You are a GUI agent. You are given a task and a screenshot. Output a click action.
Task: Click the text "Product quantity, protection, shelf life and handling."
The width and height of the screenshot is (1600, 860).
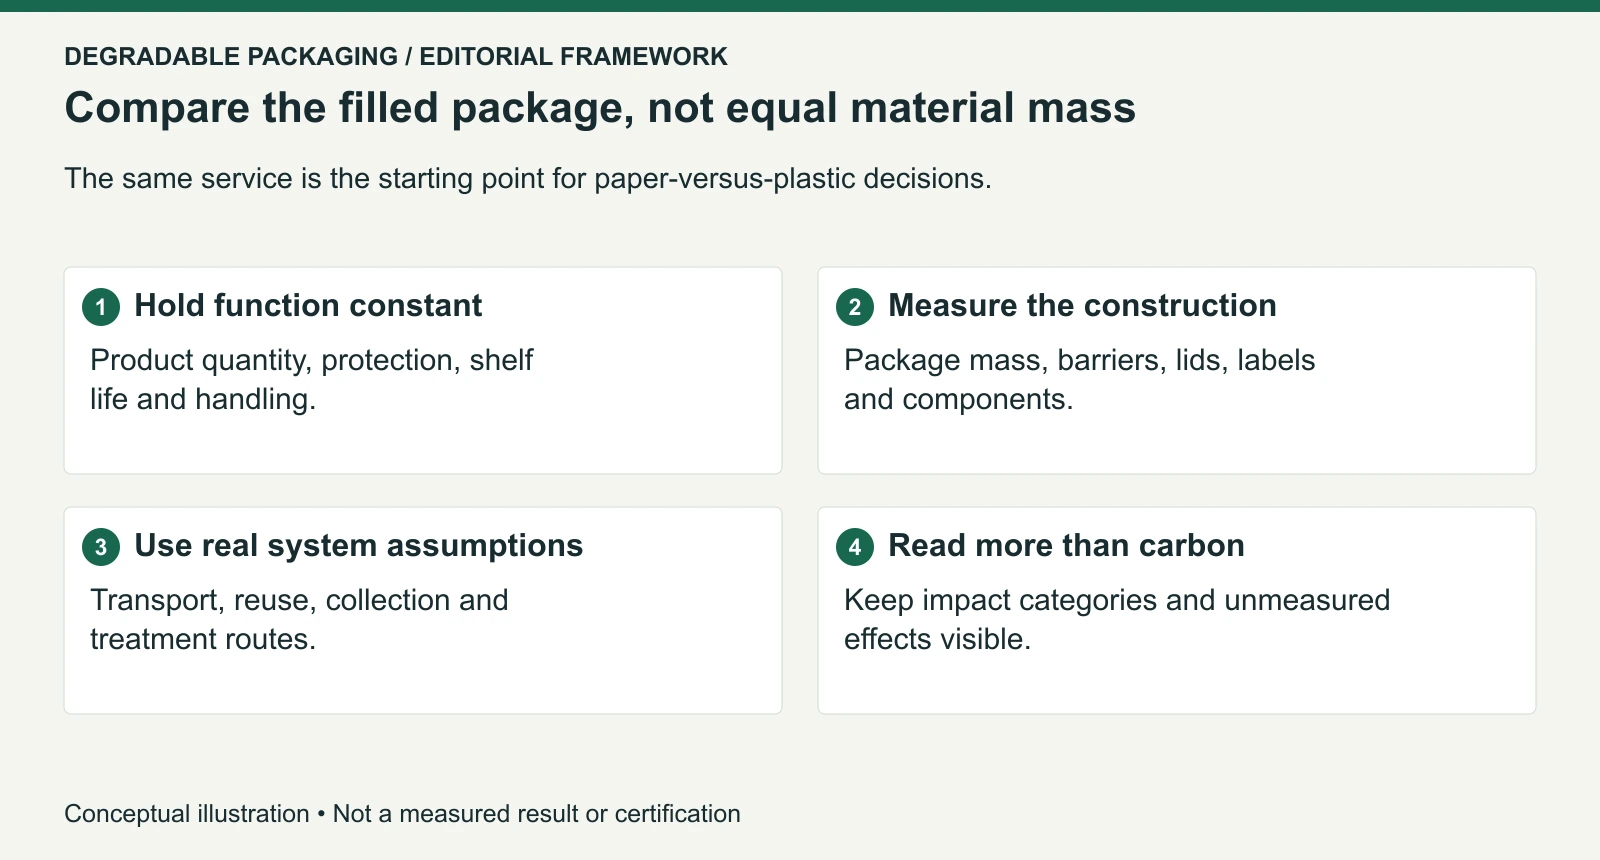click(x=312, y=379)
